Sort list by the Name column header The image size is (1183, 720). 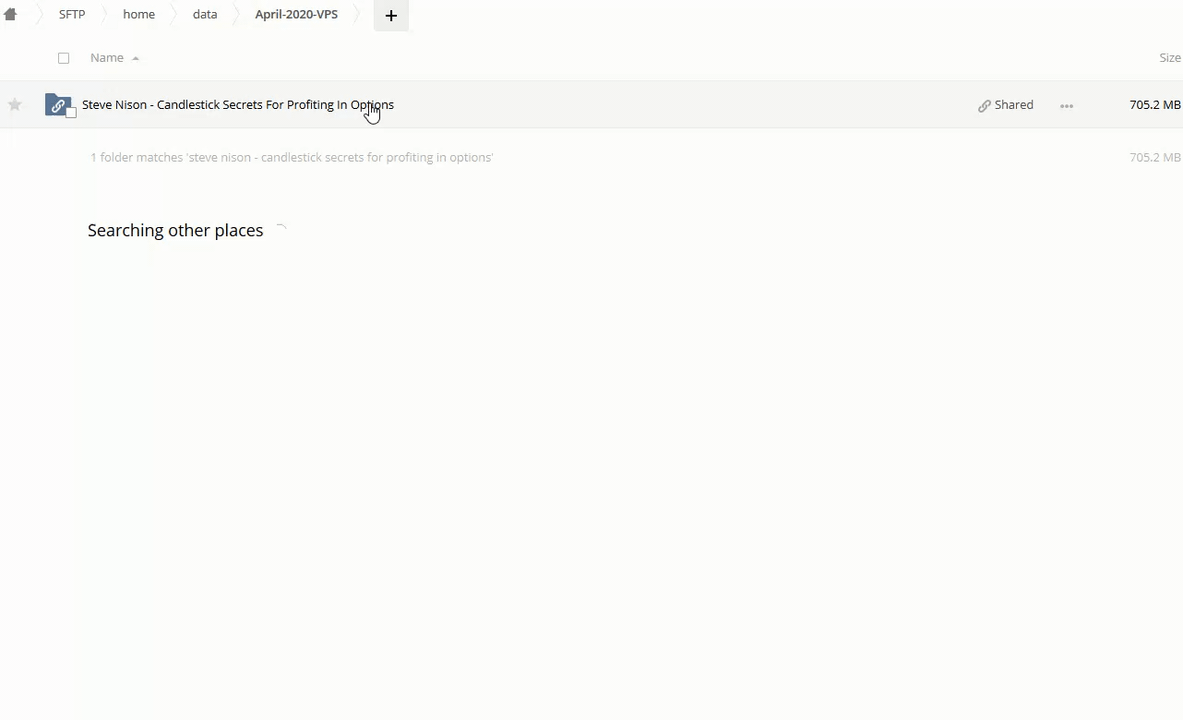pos(106,58)
